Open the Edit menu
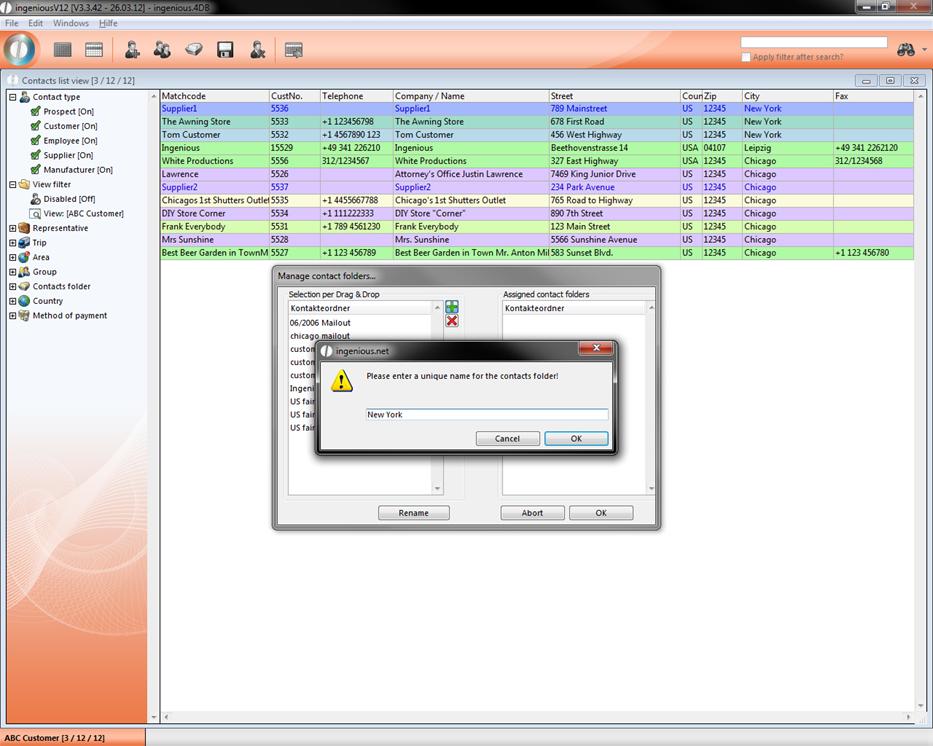933x746 pixels. tap(35, 23)
